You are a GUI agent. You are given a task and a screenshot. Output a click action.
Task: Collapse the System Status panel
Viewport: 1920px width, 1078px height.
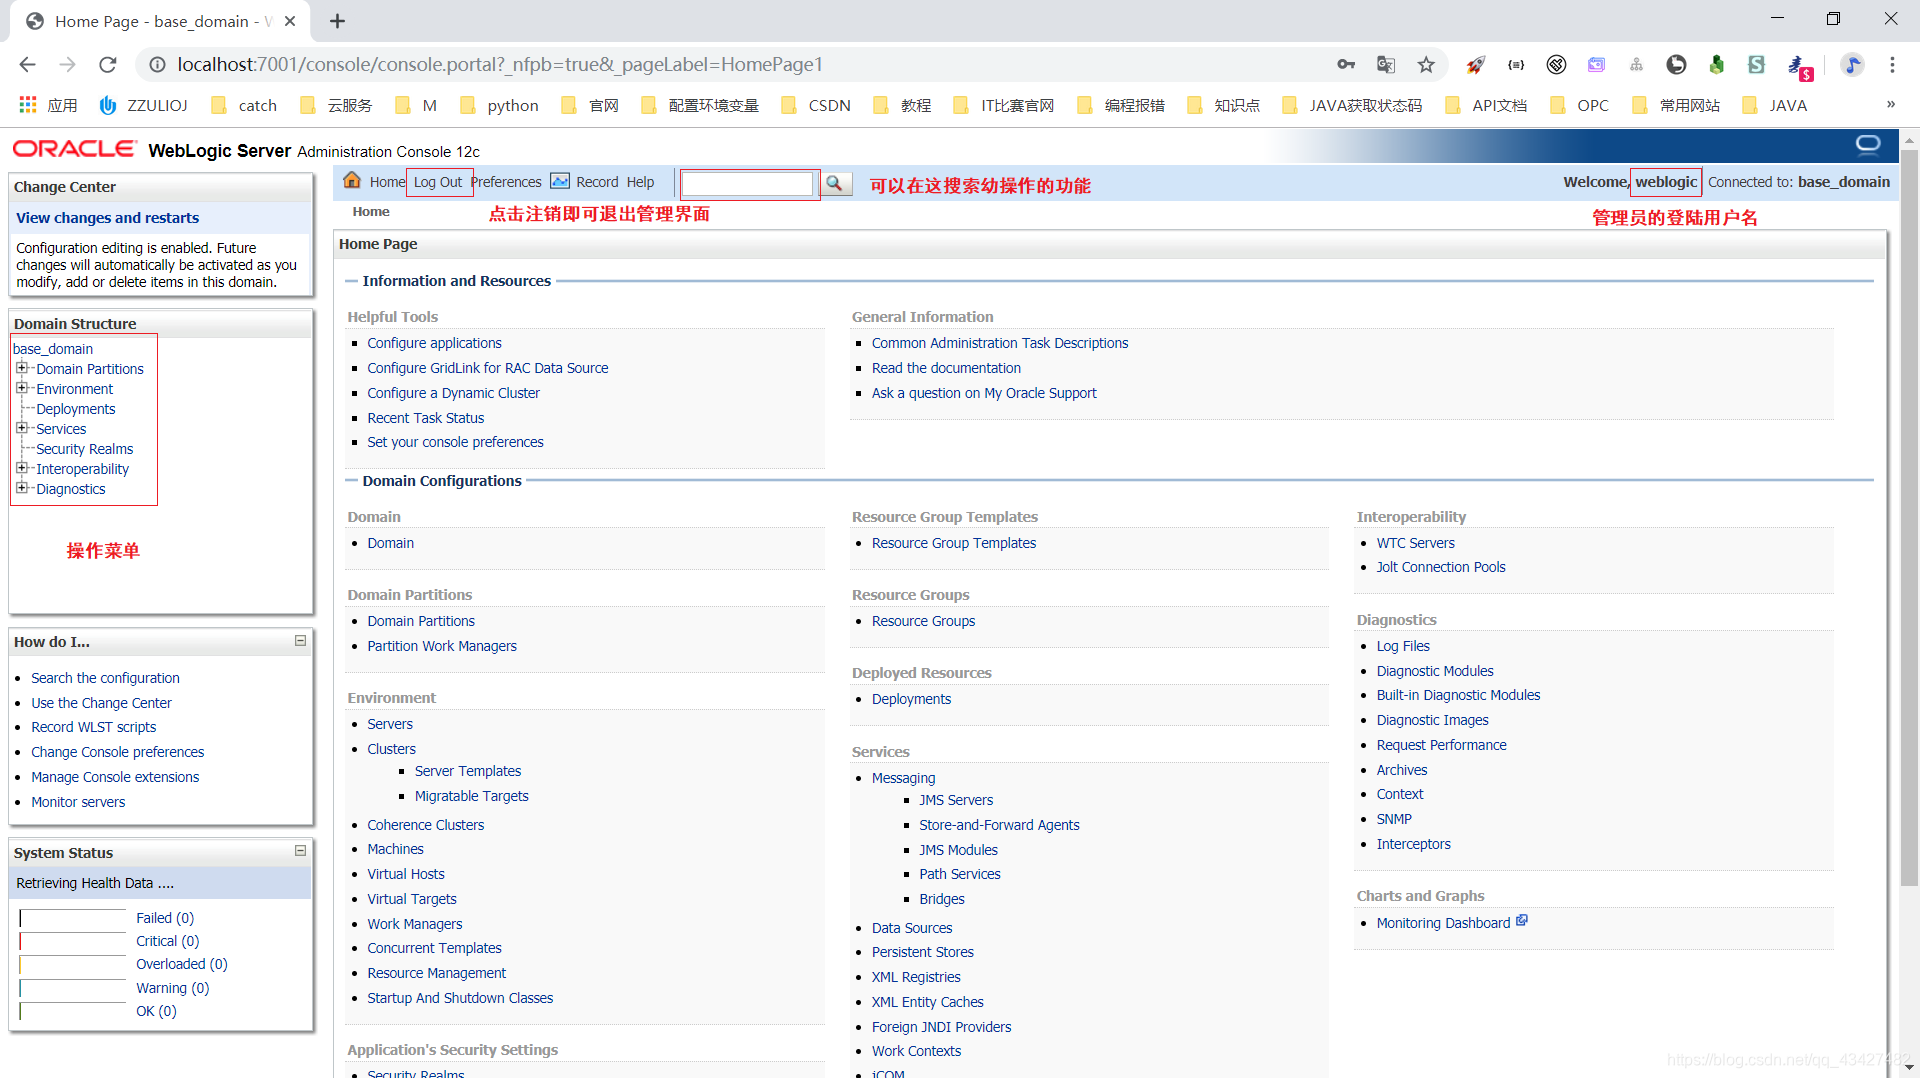click(300, 851)
